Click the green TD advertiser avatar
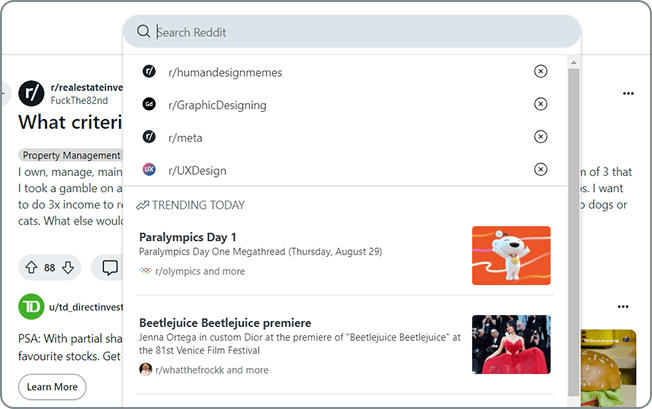This screenshot has height=409, width=652. coord(31,307)
